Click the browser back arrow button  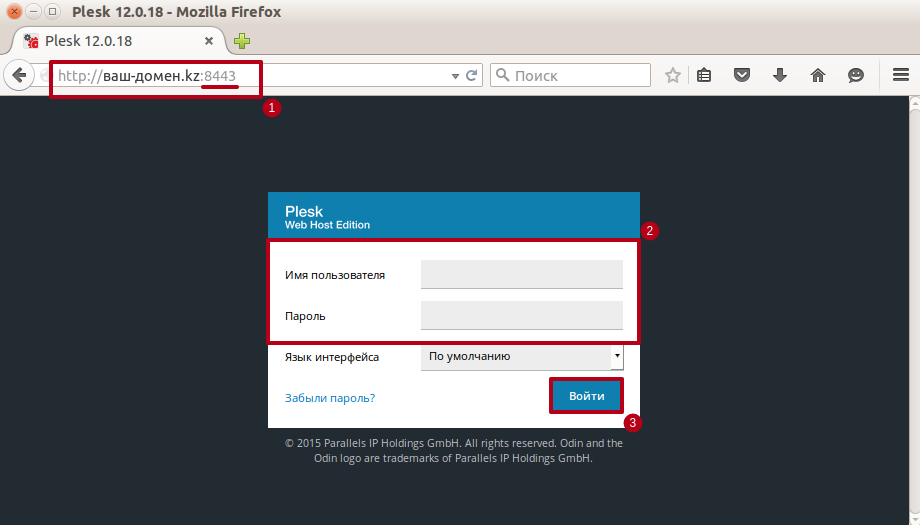tap(19, 75)
